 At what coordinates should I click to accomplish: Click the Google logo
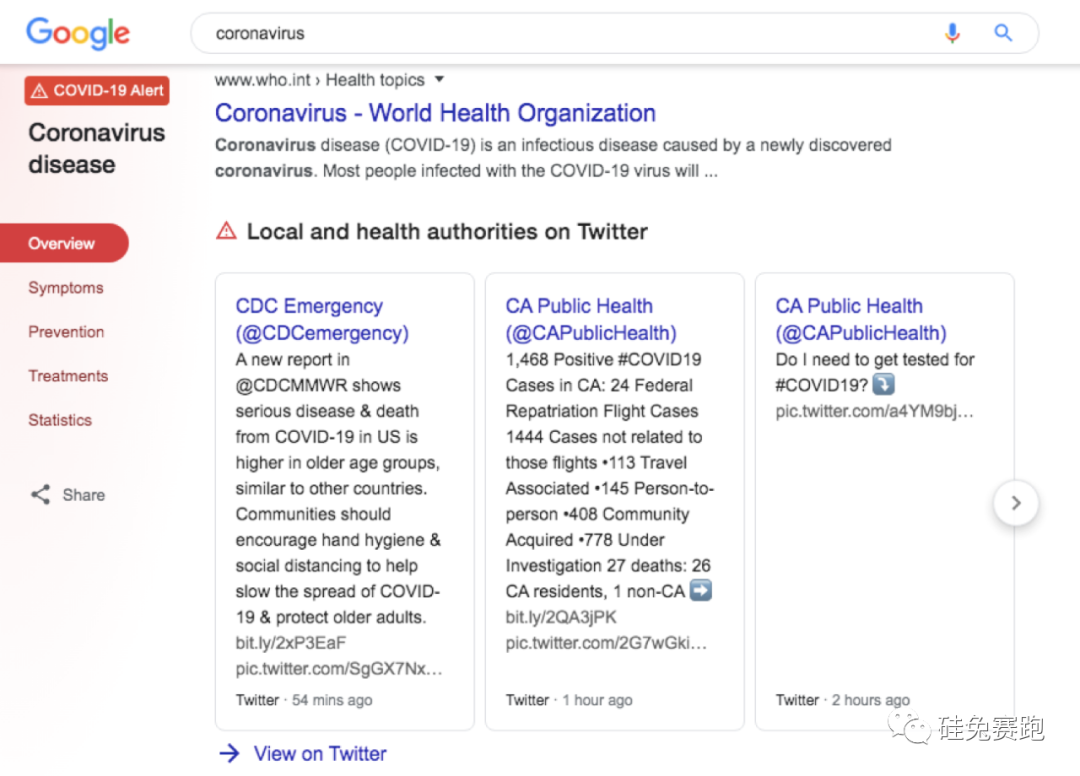click(78, 33)
